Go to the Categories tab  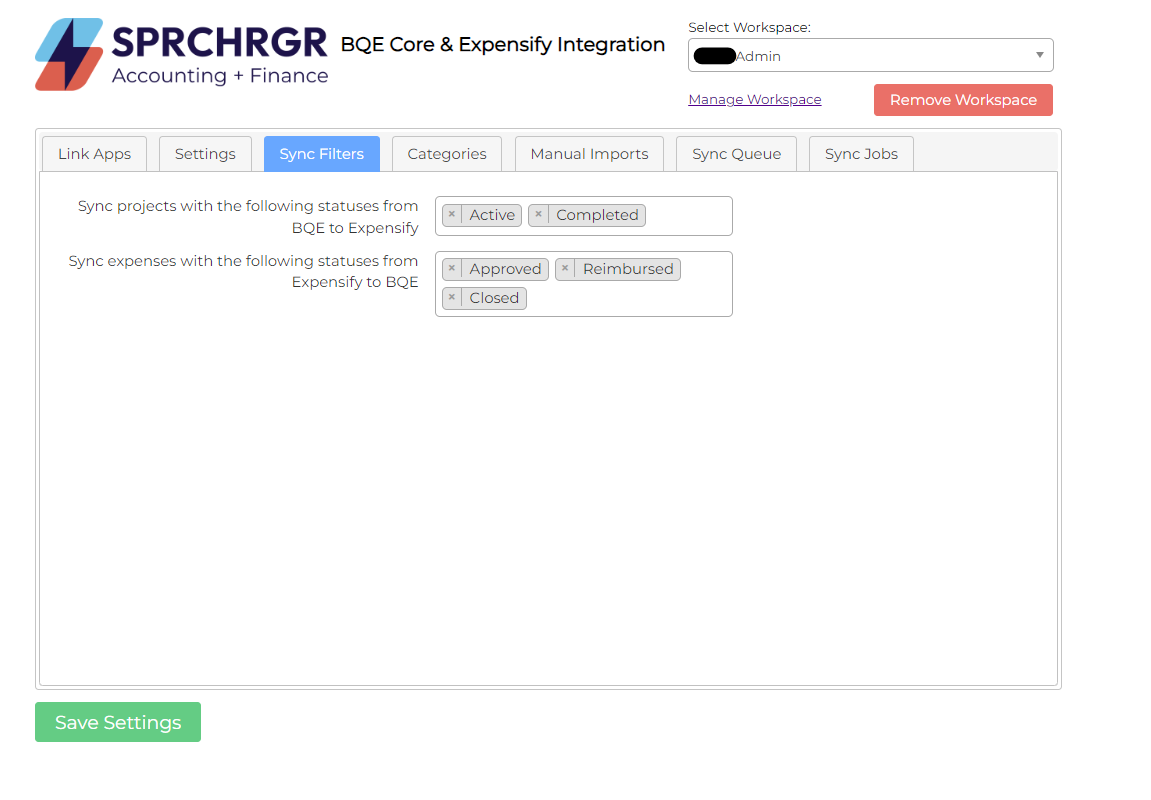pyautogui.click(x=447, y=154)
